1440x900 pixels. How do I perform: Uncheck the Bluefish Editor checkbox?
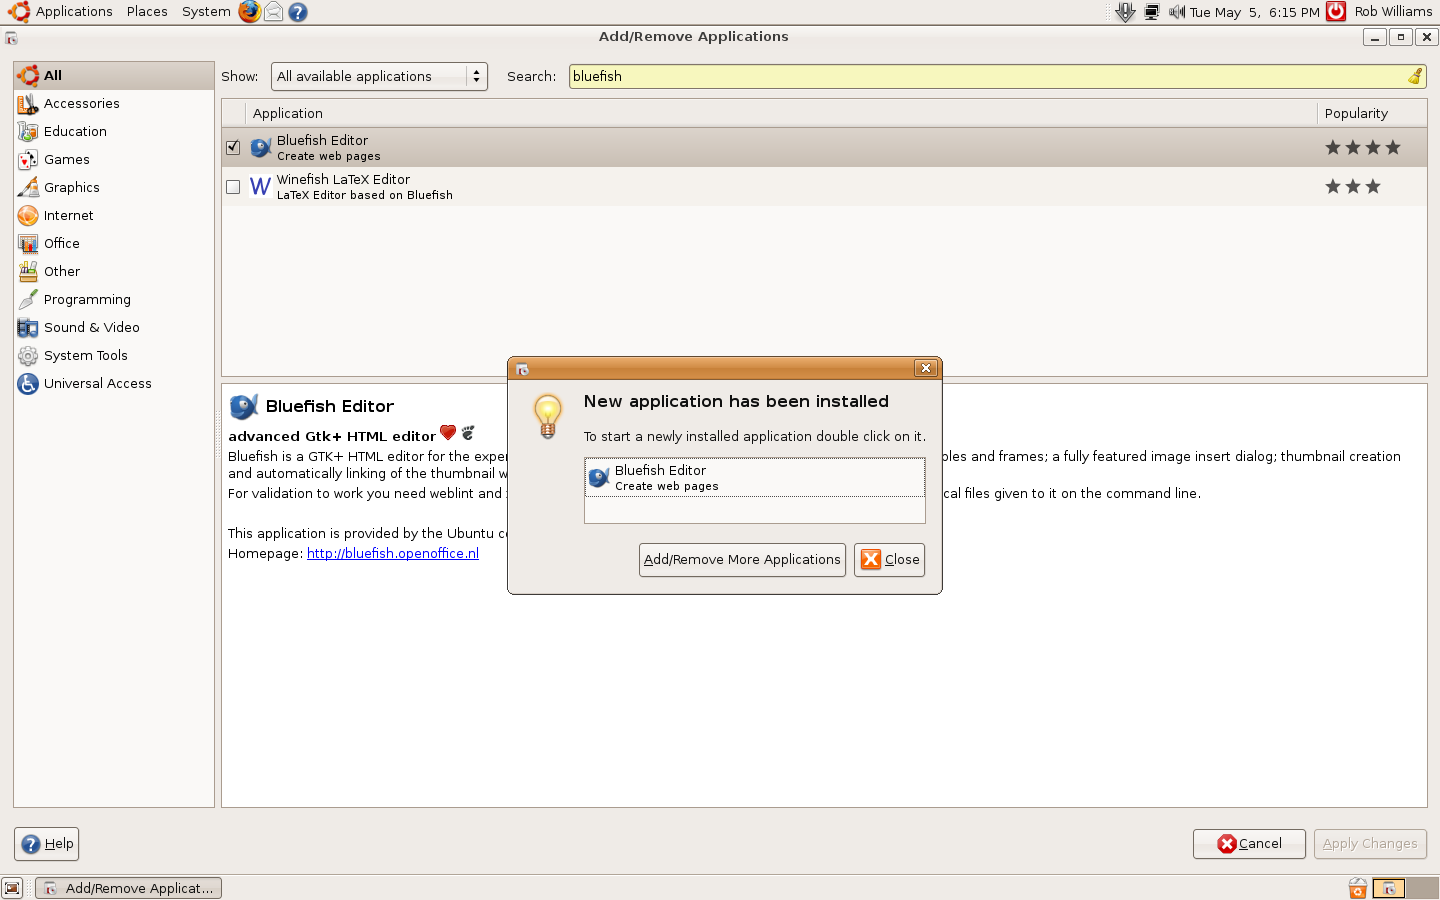pos(233,148)
